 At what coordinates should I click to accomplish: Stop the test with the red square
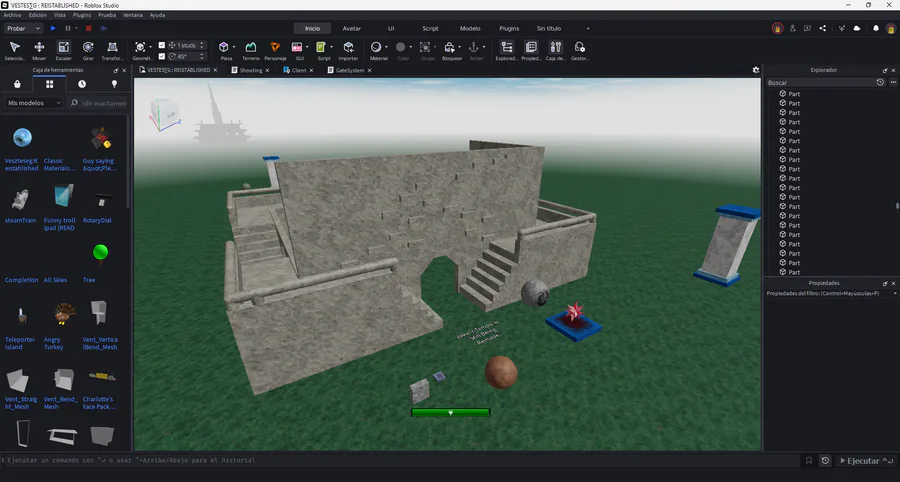click(x=88, y=28)
